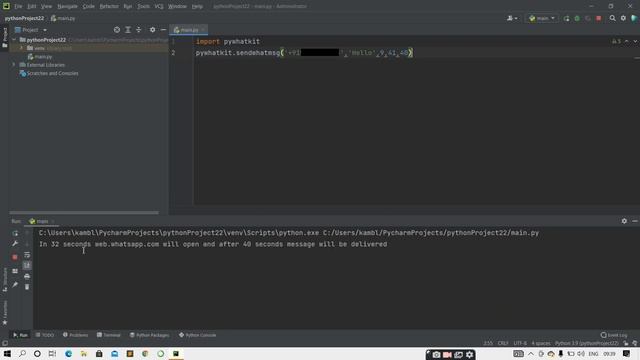Go to previous highlighted error arrow

click(627, 41)
